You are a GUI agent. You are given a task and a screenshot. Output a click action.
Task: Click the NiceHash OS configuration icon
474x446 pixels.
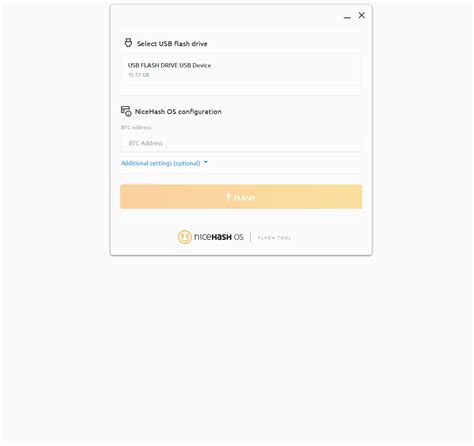[x=126, y=111]
